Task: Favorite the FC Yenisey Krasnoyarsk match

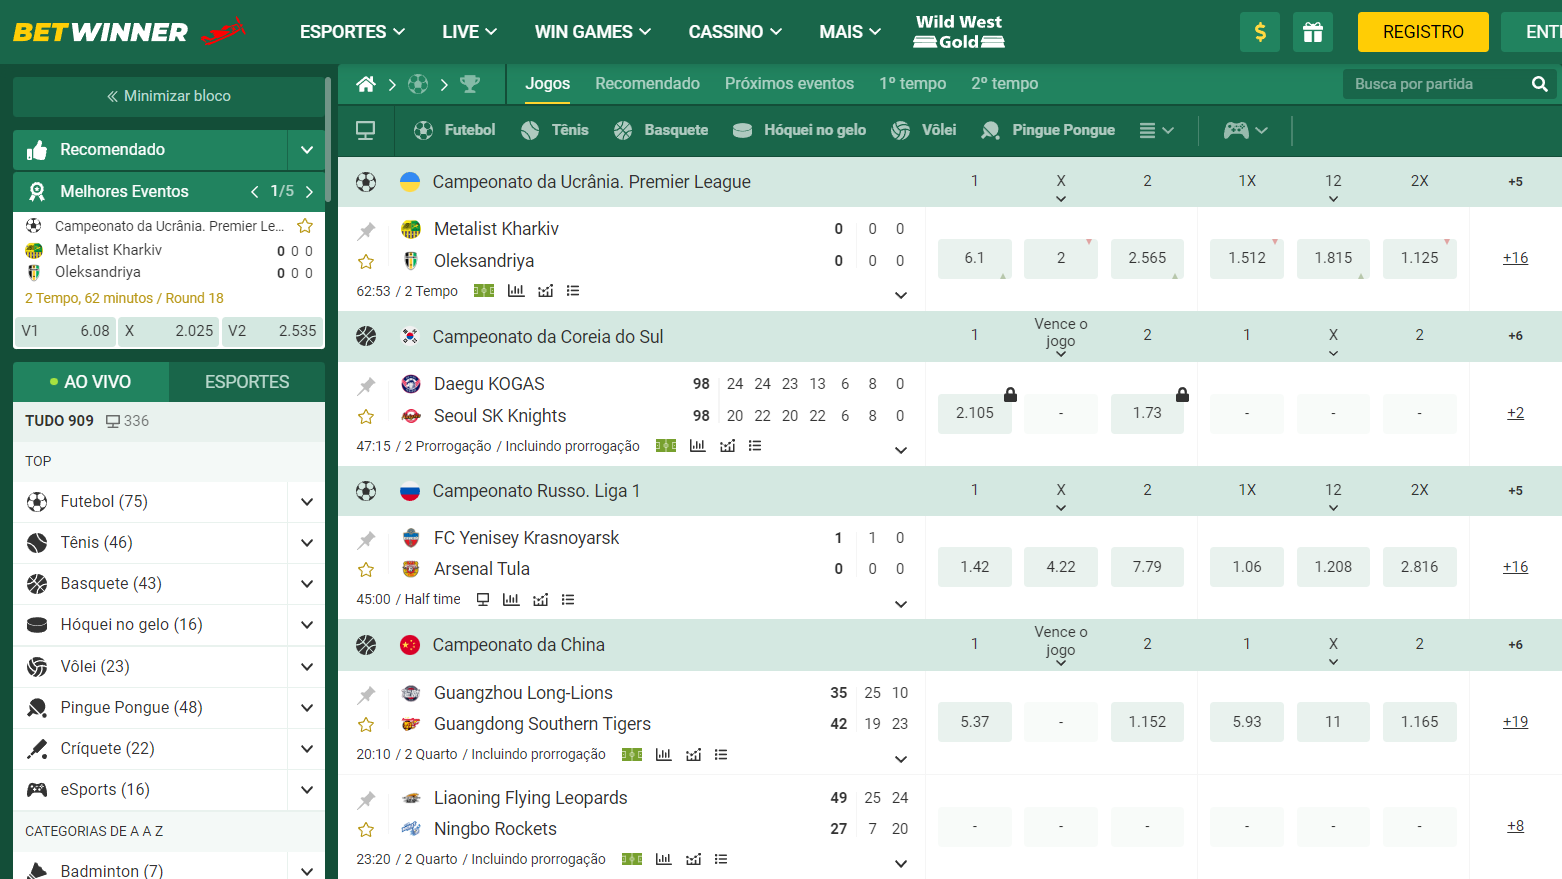Action: click(366, 570)
